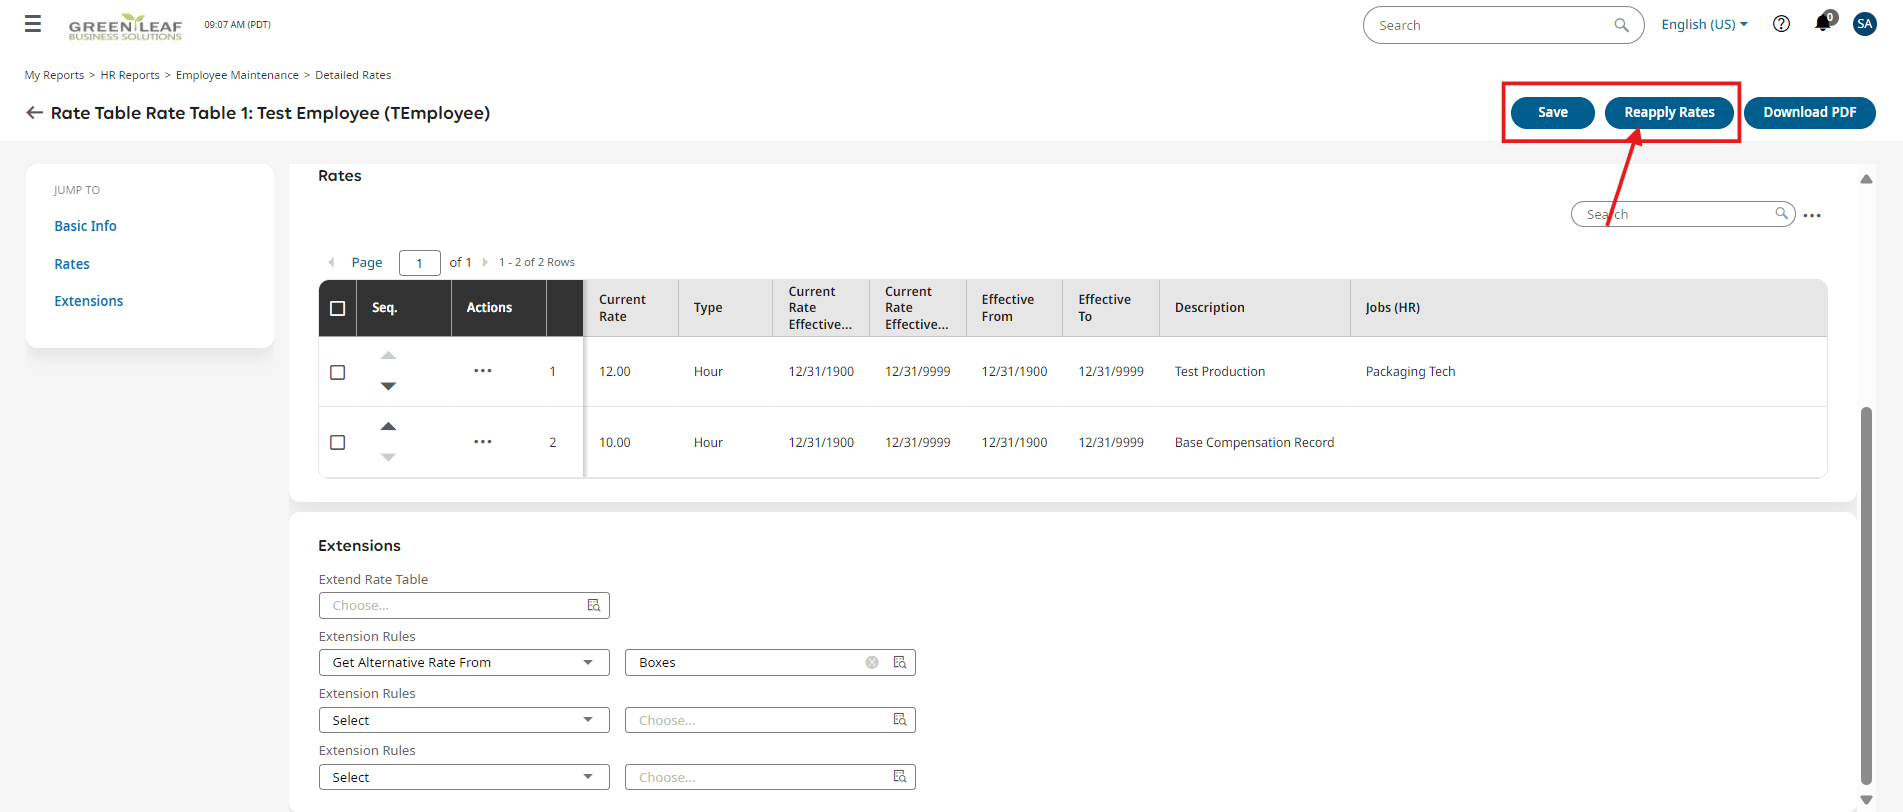Open My Reports breadcrumb

[x=54, y=75]
